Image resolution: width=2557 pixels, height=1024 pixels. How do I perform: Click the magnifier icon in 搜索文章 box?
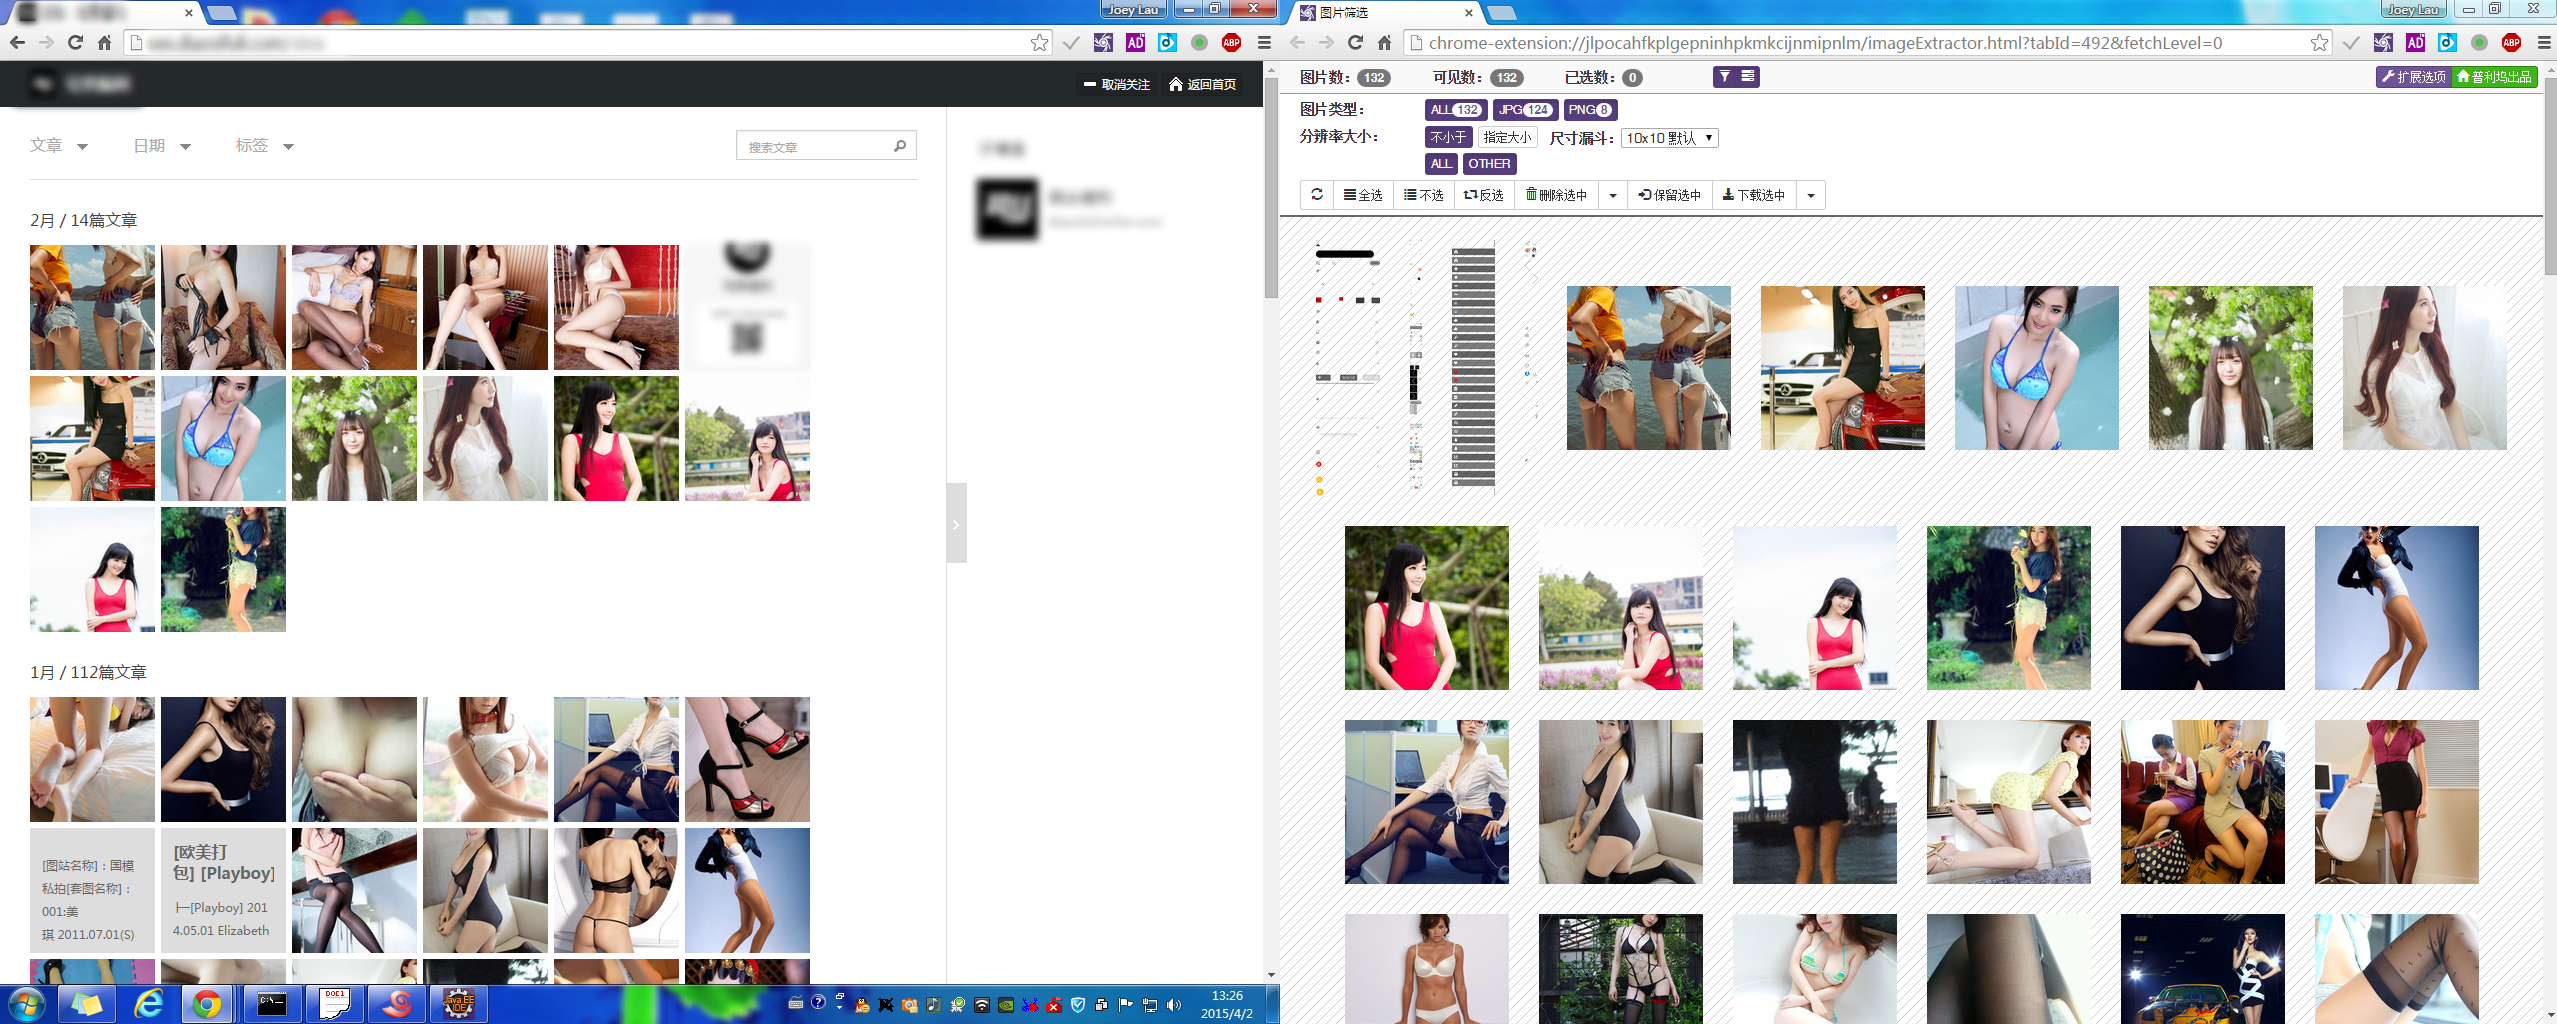(x=900, y=146)
